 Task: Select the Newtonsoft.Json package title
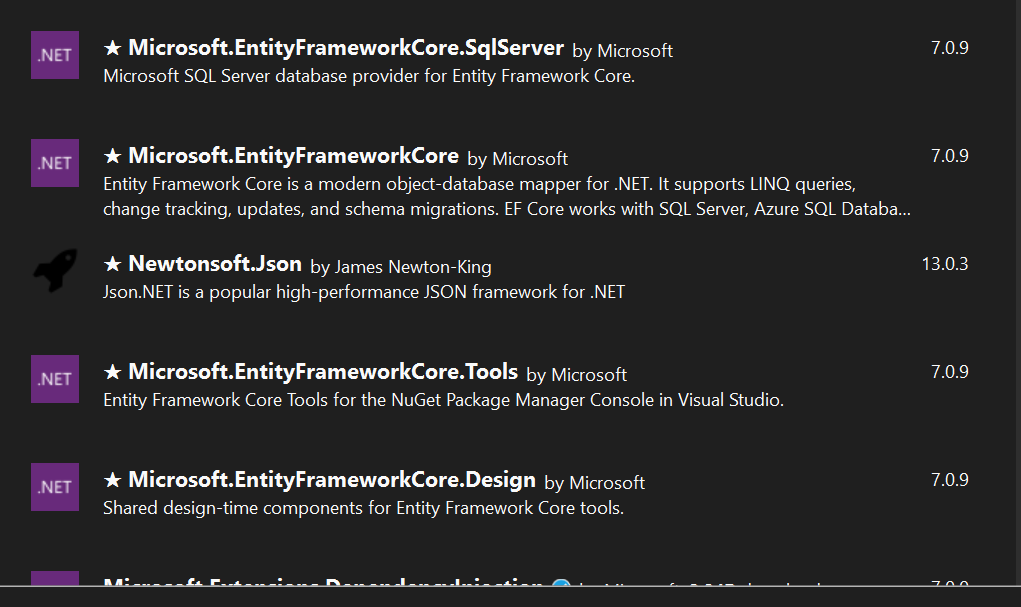click(215, 264)
